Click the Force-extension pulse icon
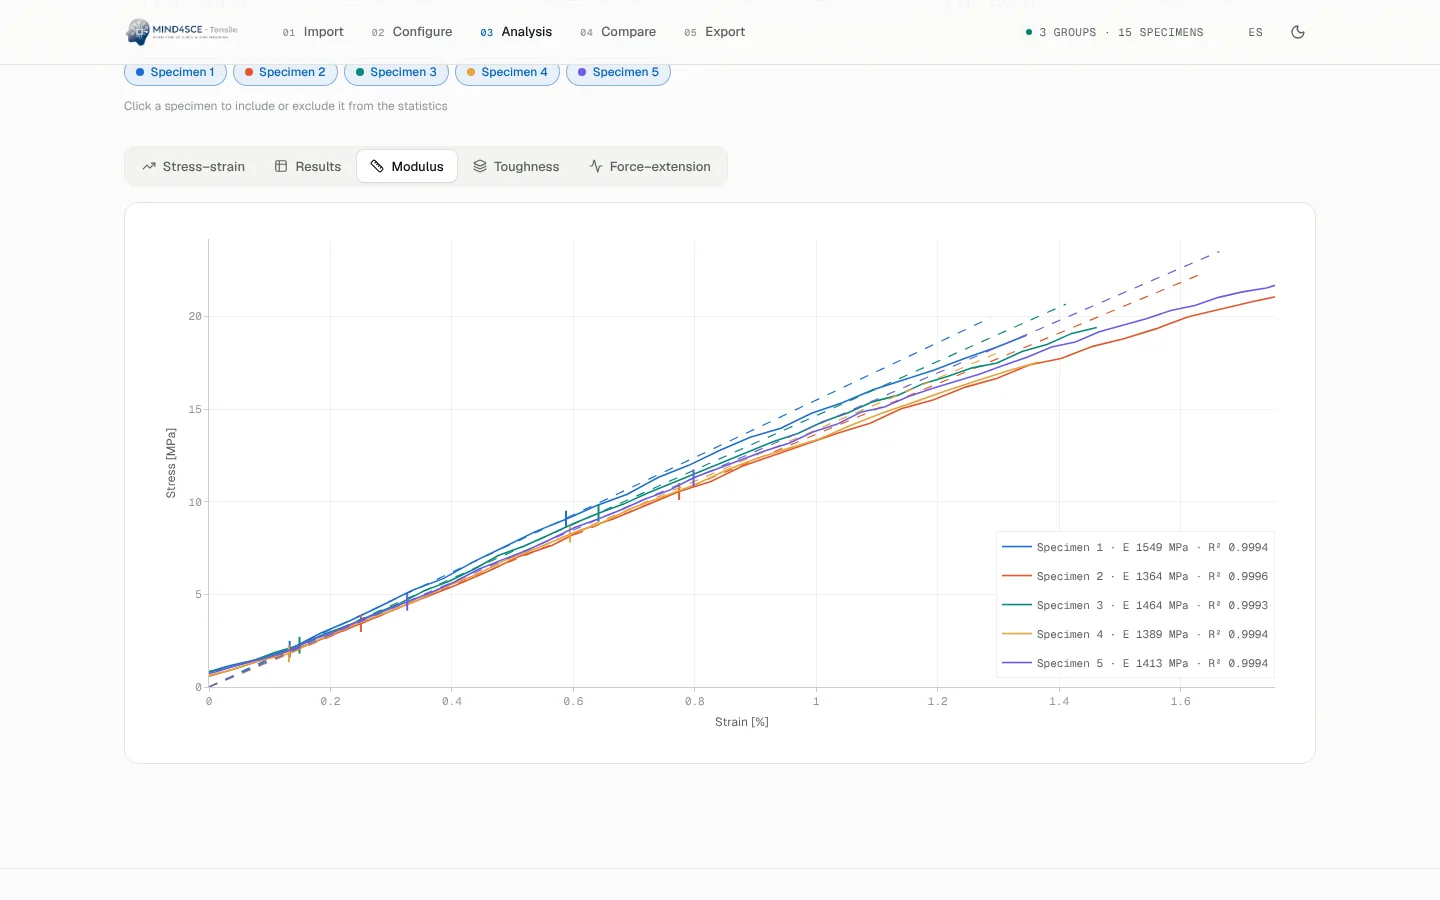This screenshot has height=900, width=1440. [596, 166]
